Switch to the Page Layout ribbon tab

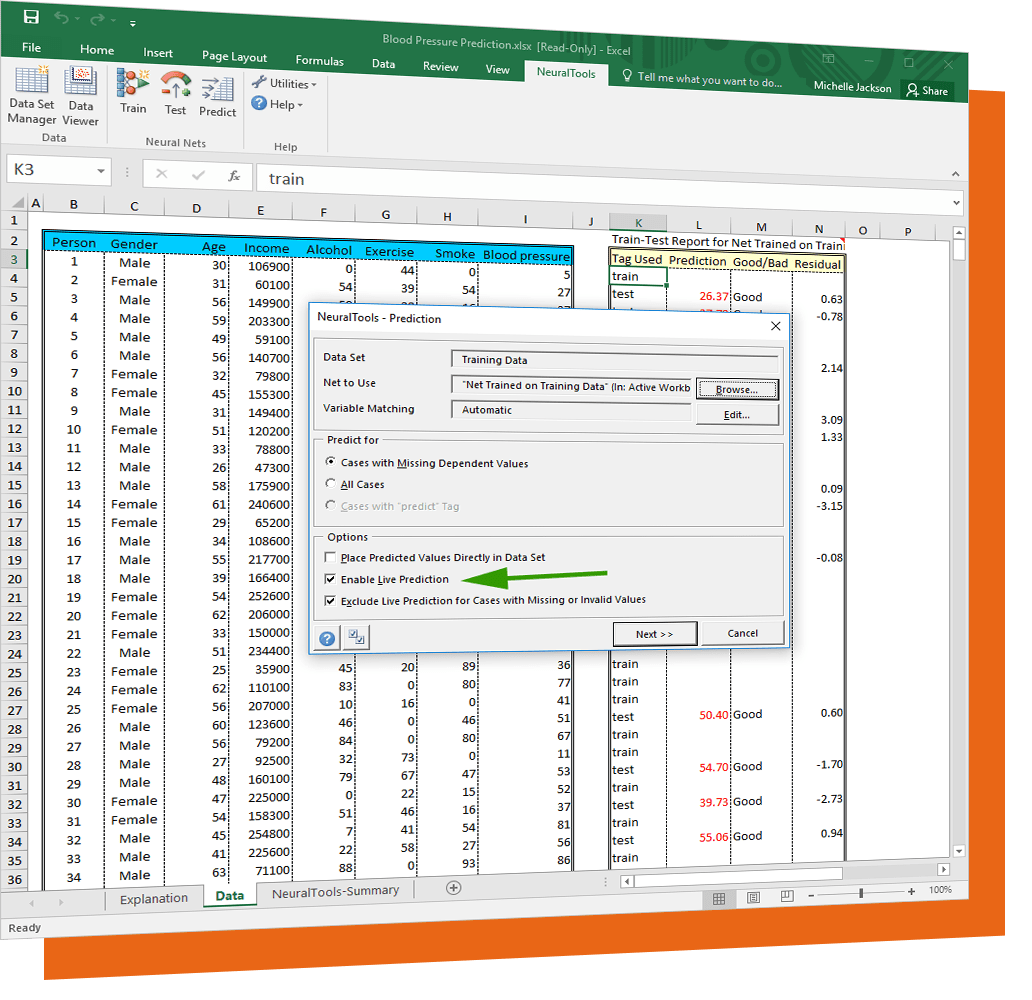pos(234,57)
